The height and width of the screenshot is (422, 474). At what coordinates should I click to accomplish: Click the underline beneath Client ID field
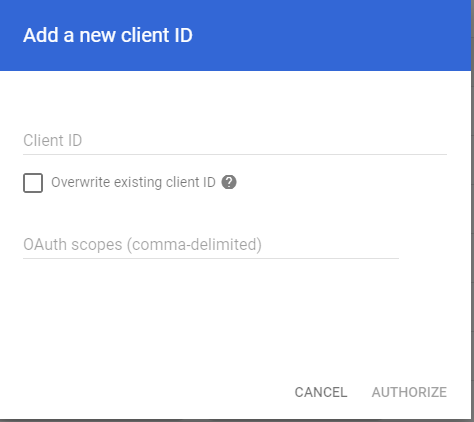click(235, 155)
